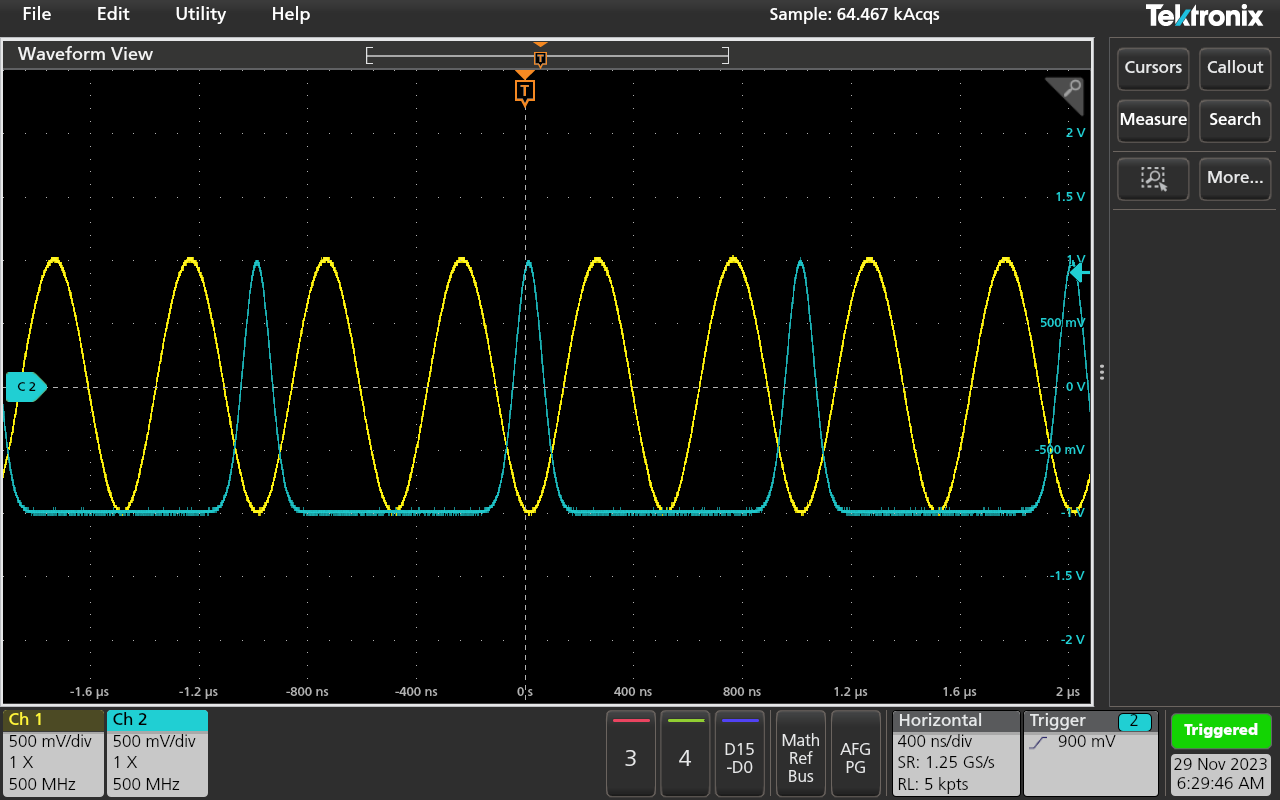Open the Ch 1 settings badge
This screenshot has height=800, width=1280.
click(52, 753)
